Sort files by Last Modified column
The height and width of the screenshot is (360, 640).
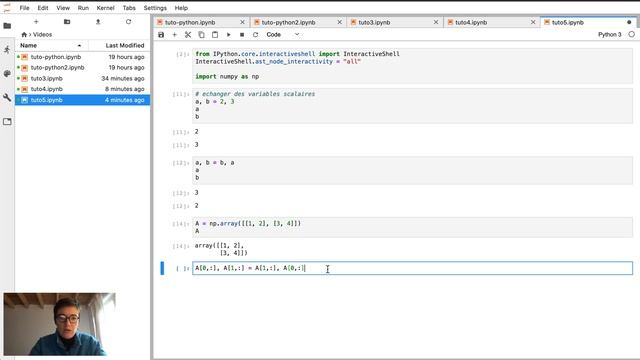click(x=120, y=45)
